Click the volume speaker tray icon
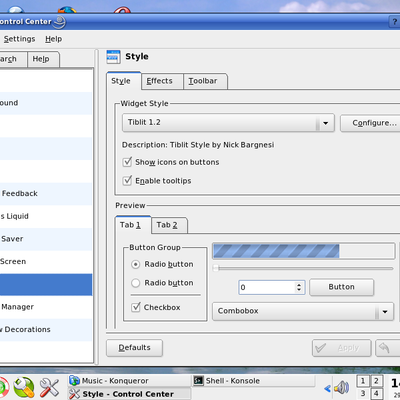The image size is (400, 400). 341,388
